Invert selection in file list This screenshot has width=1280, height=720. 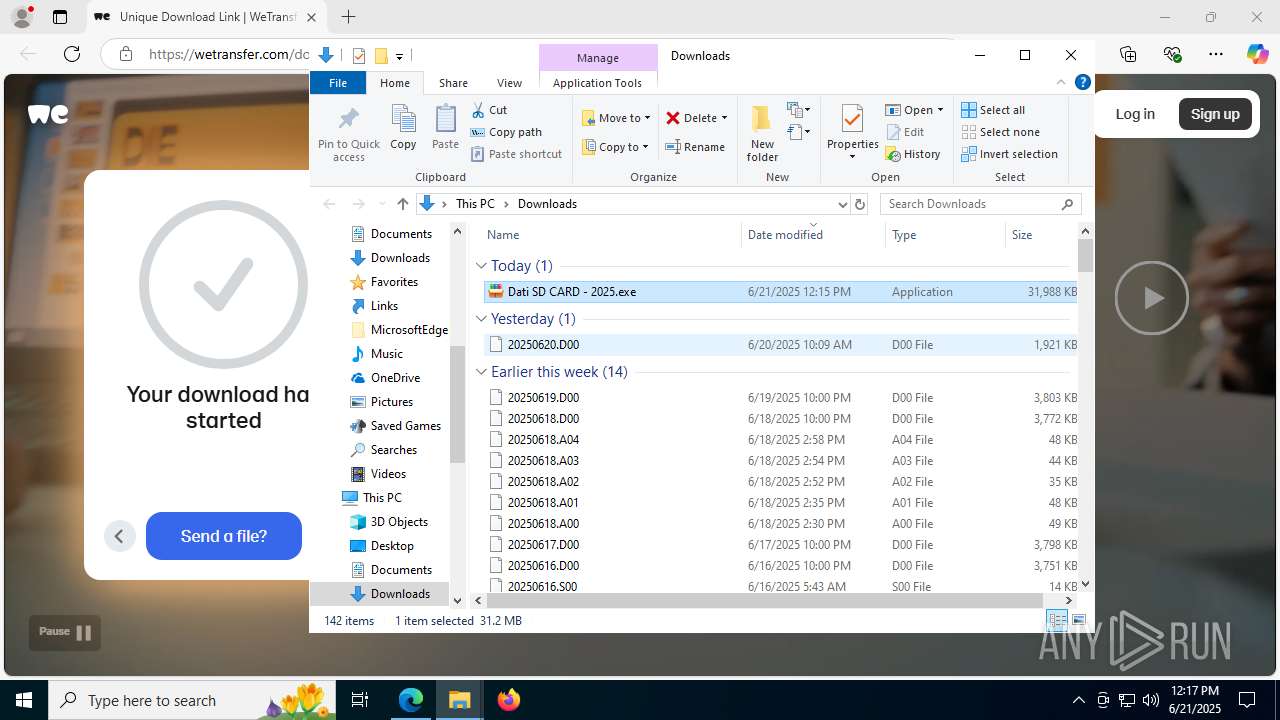(x=1009, y=154)
